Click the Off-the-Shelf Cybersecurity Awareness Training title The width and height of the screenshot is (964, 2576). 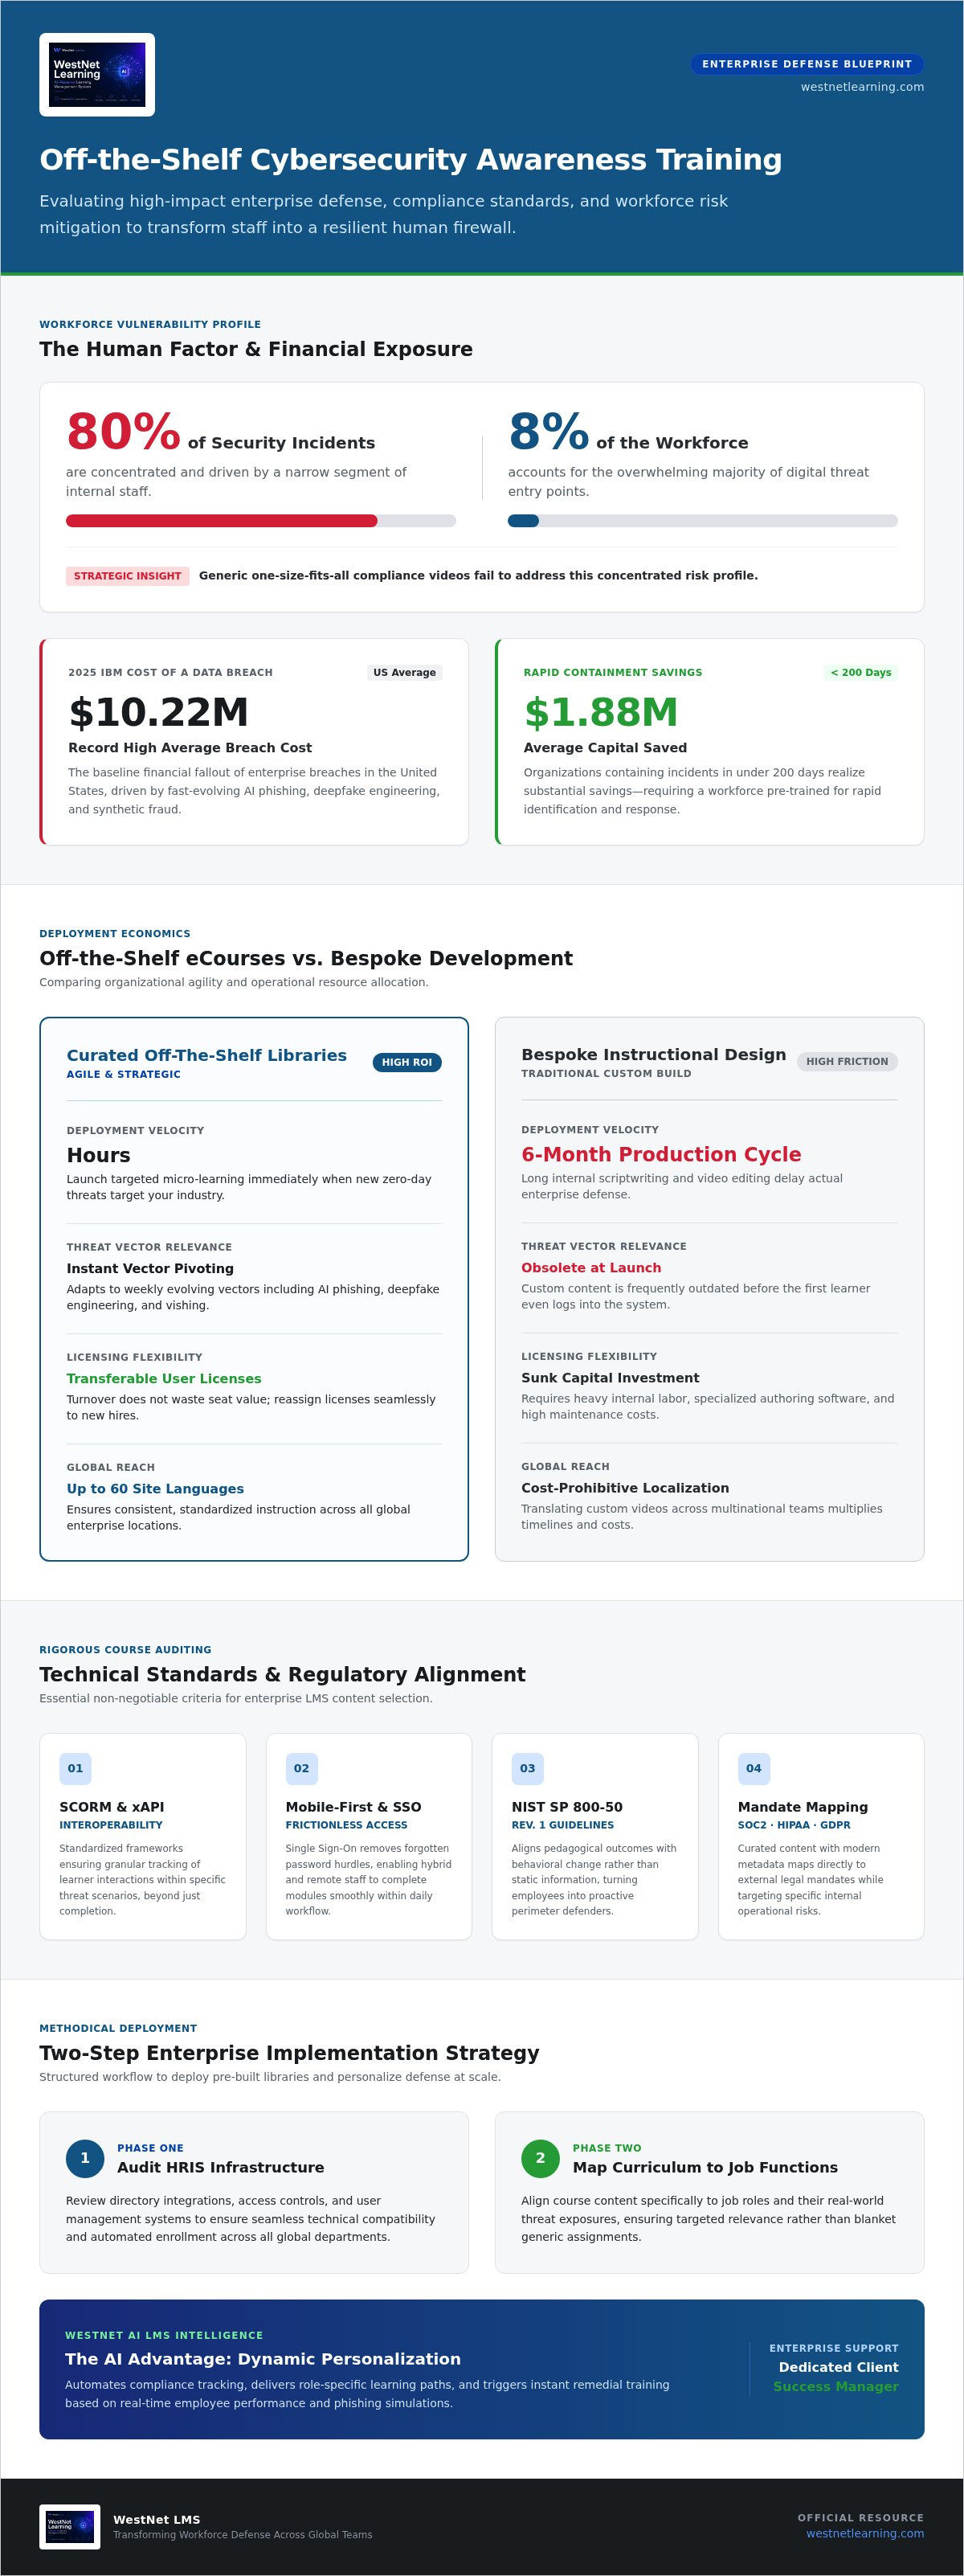411,160
